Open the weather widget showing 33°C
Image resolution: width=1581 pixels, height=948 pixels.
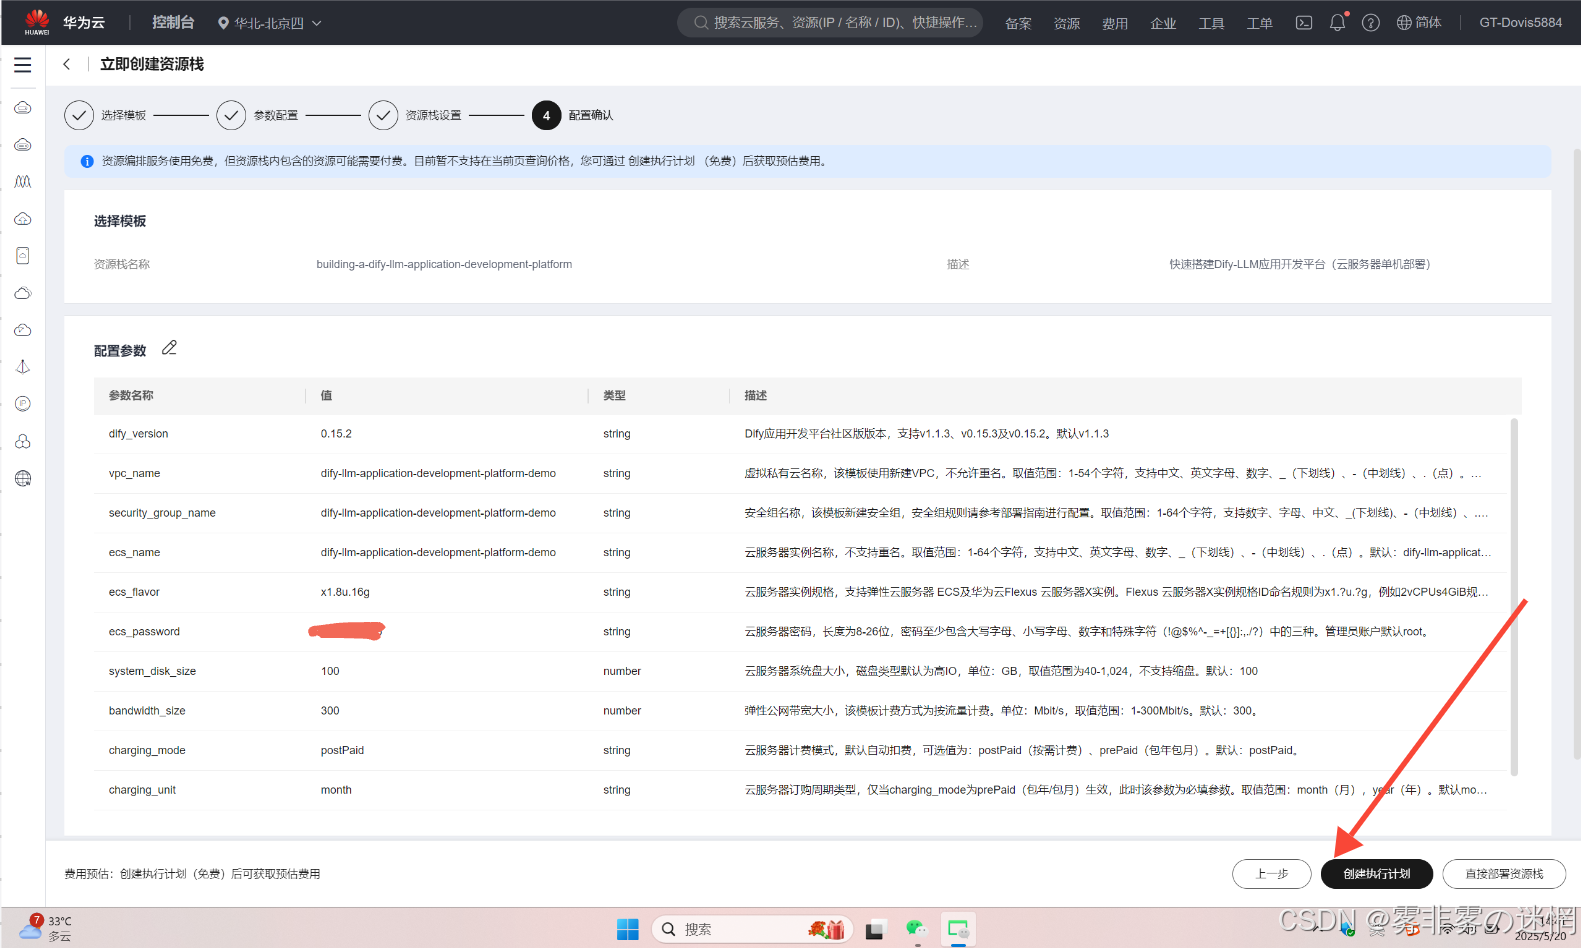46,928
